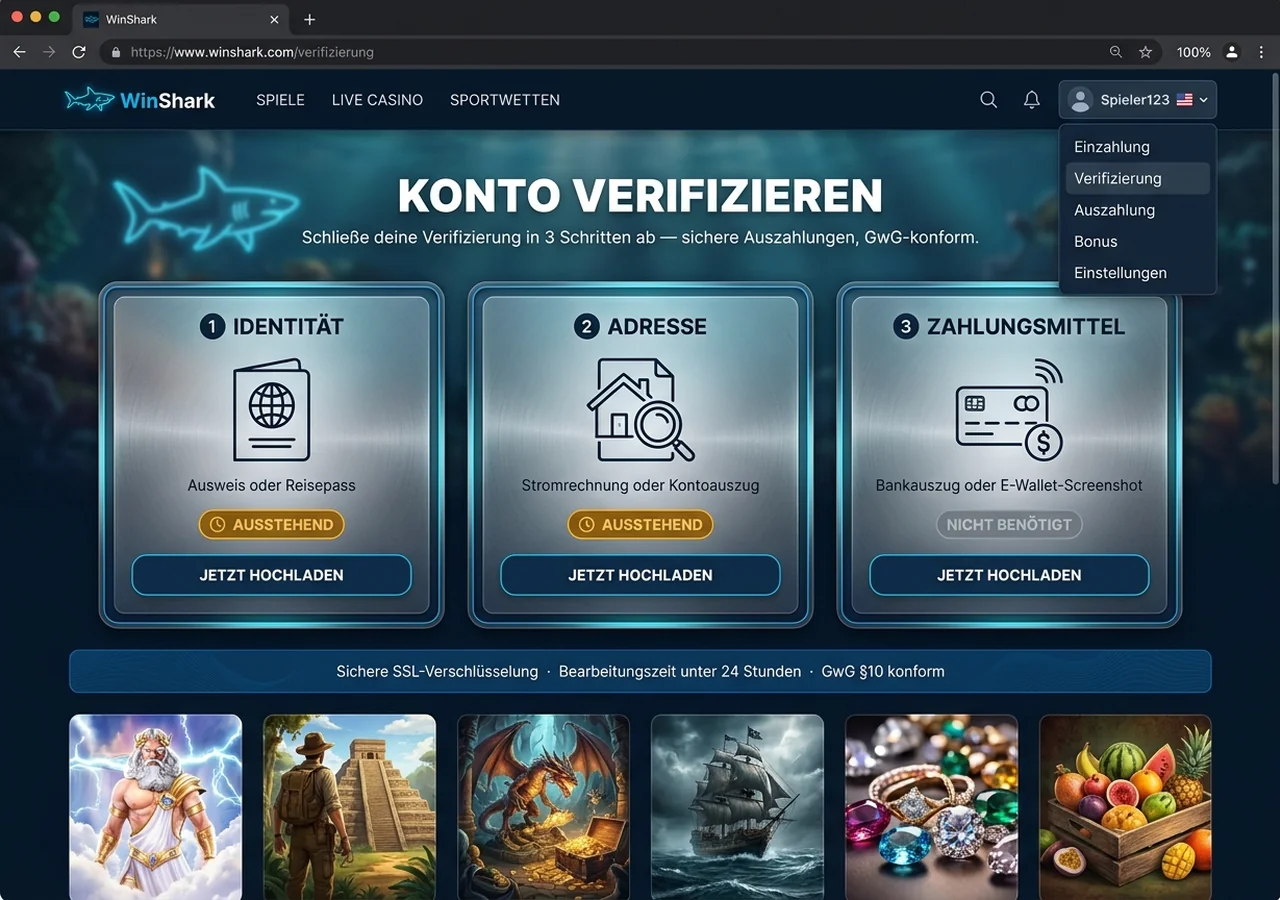The height and width of the screenshot is (900, 1280).
Task: Close the WinShark browser tab
Action: 274,19
